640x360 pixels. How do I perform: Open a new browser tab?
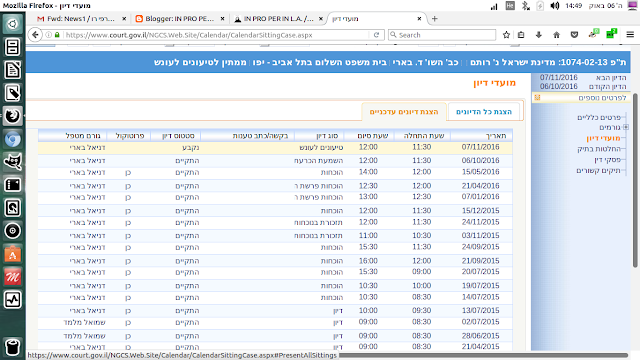click(435, 18)
